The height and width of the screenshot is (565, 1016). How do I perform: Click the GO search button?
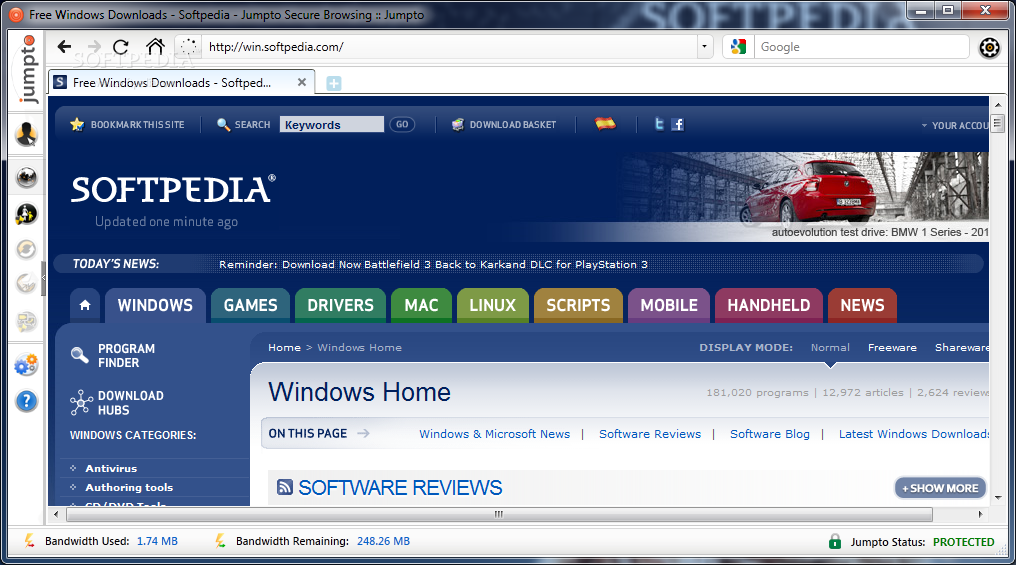coord(402,124)
